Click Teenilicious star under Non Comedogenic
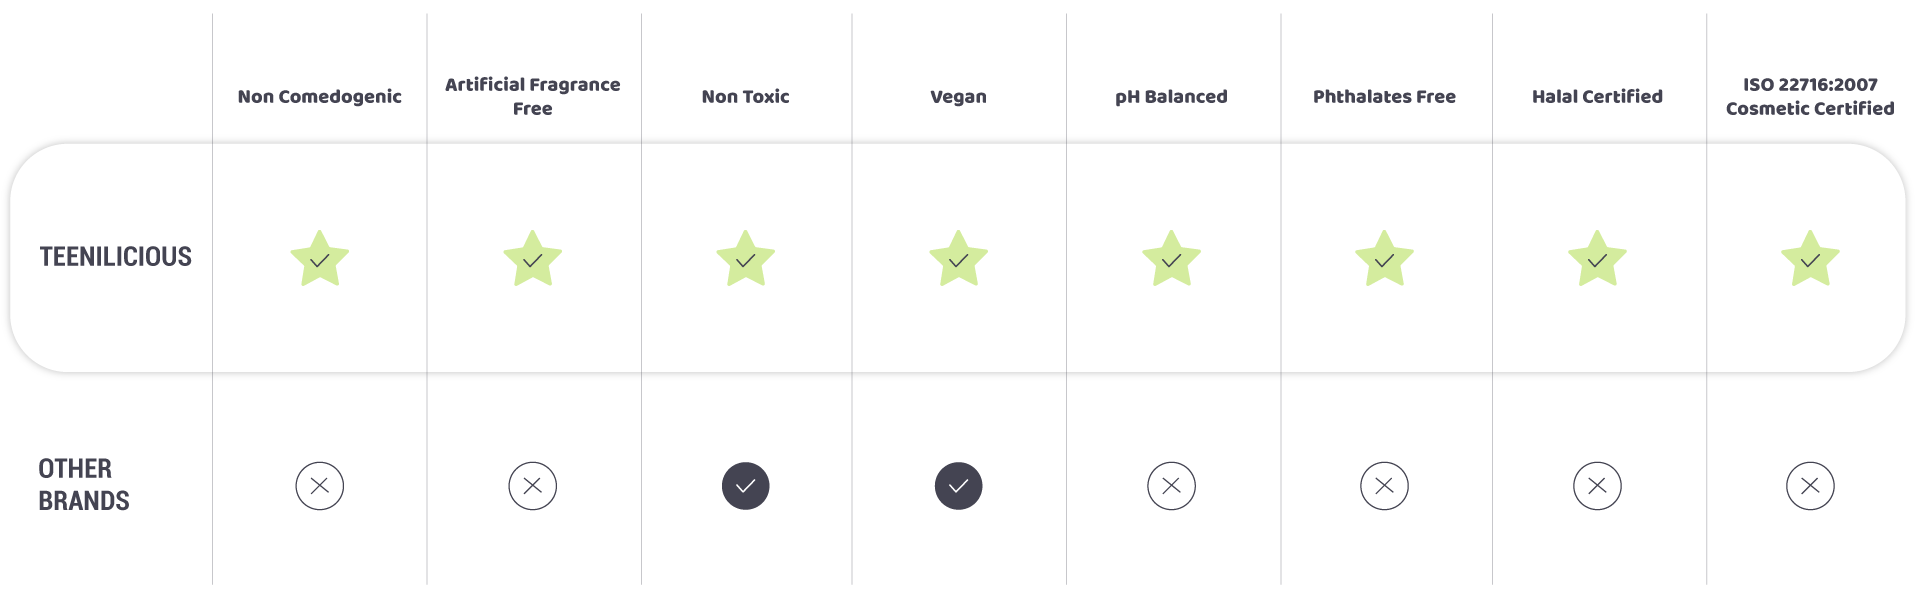1920x600 pixels. click(320, 259)
